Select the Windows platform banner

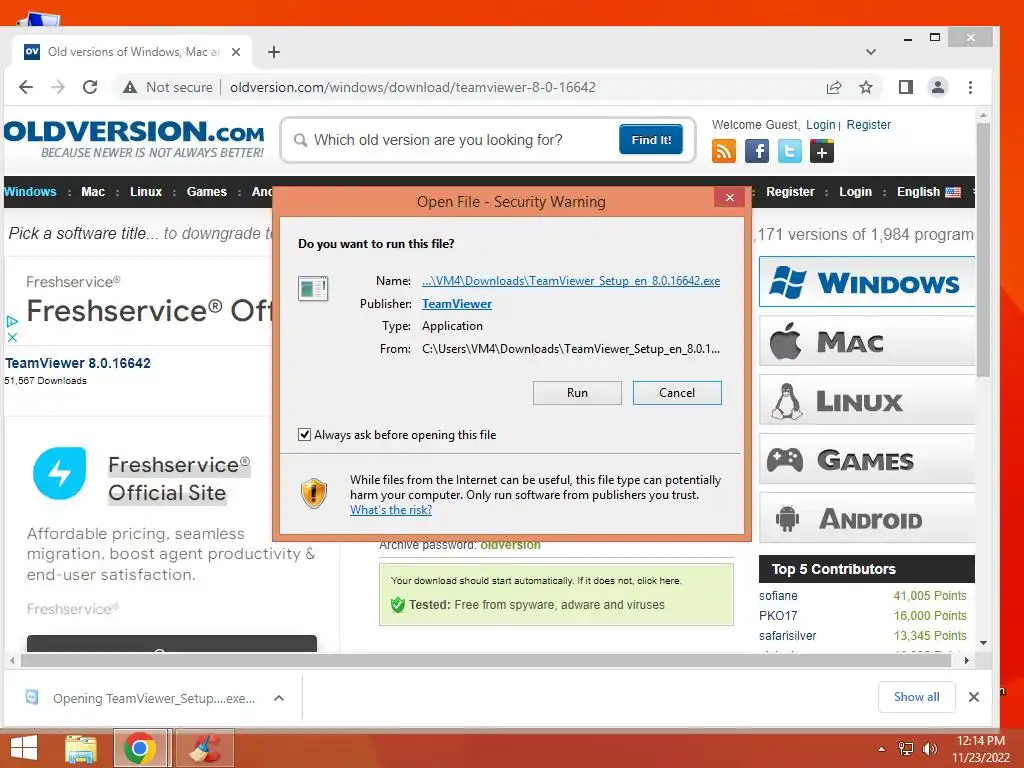click(x=867, y=282)
